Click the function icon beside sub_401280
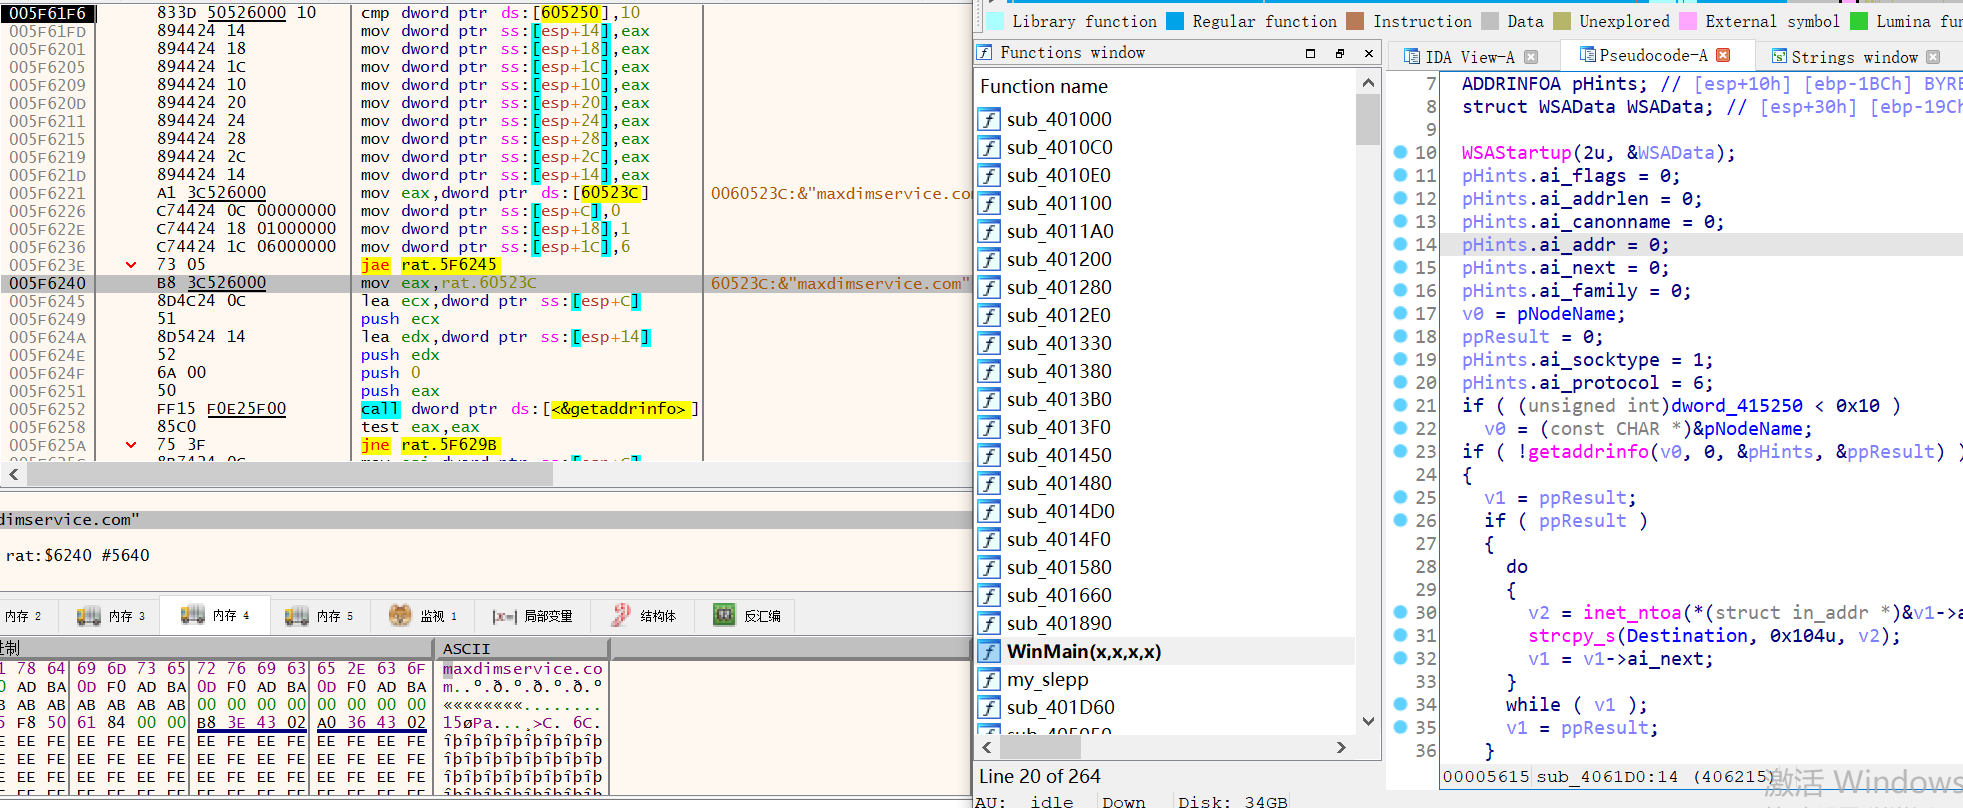1963x808 pixels. [x=988, y=287]
